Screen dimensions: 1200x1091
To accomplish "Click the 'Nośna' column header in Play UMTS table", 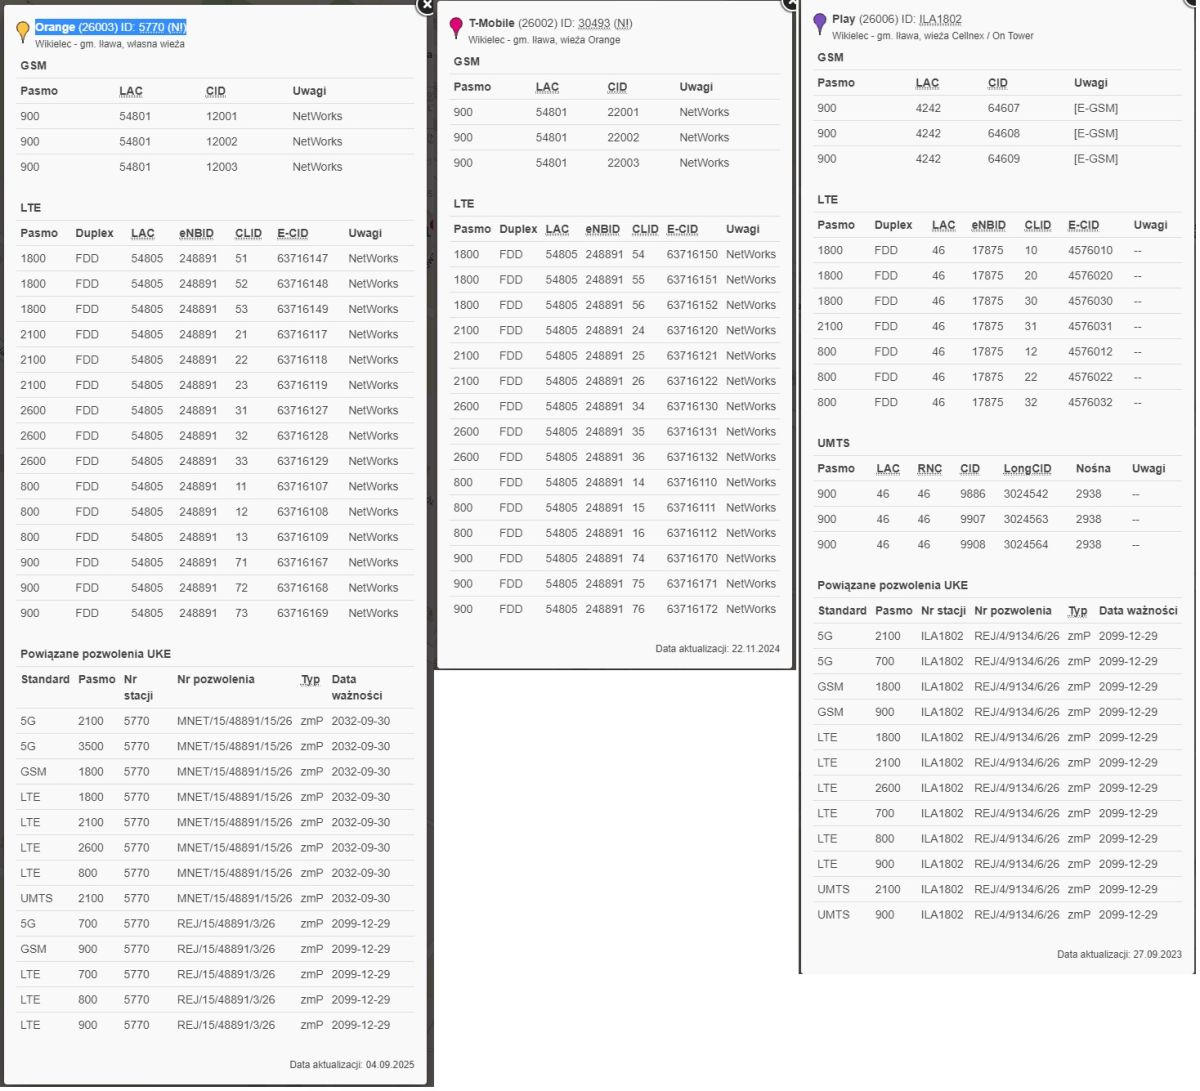I will (x=1093, y=469).
